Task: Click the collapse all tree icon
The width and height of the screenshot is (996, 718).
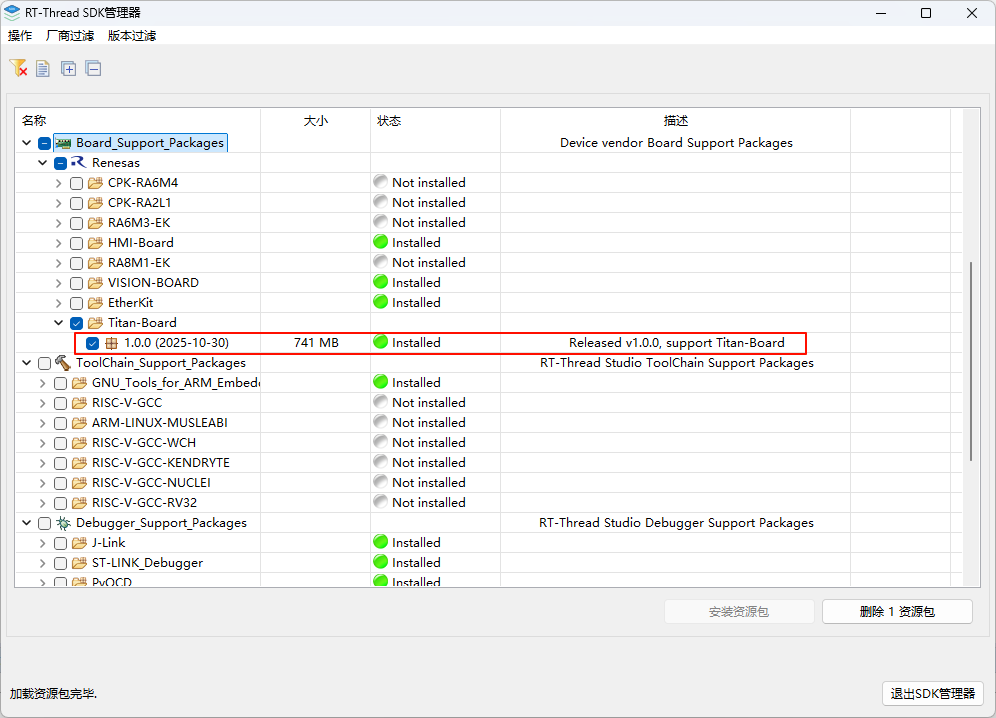Action: pos(93,69)
